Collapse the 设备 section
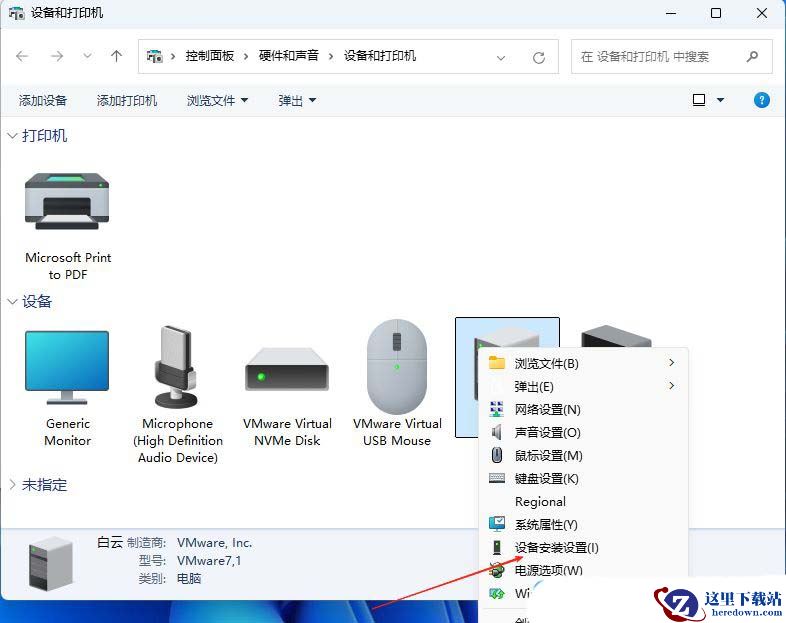Viewport: 786px width, 623px height. tap(13, 302)
